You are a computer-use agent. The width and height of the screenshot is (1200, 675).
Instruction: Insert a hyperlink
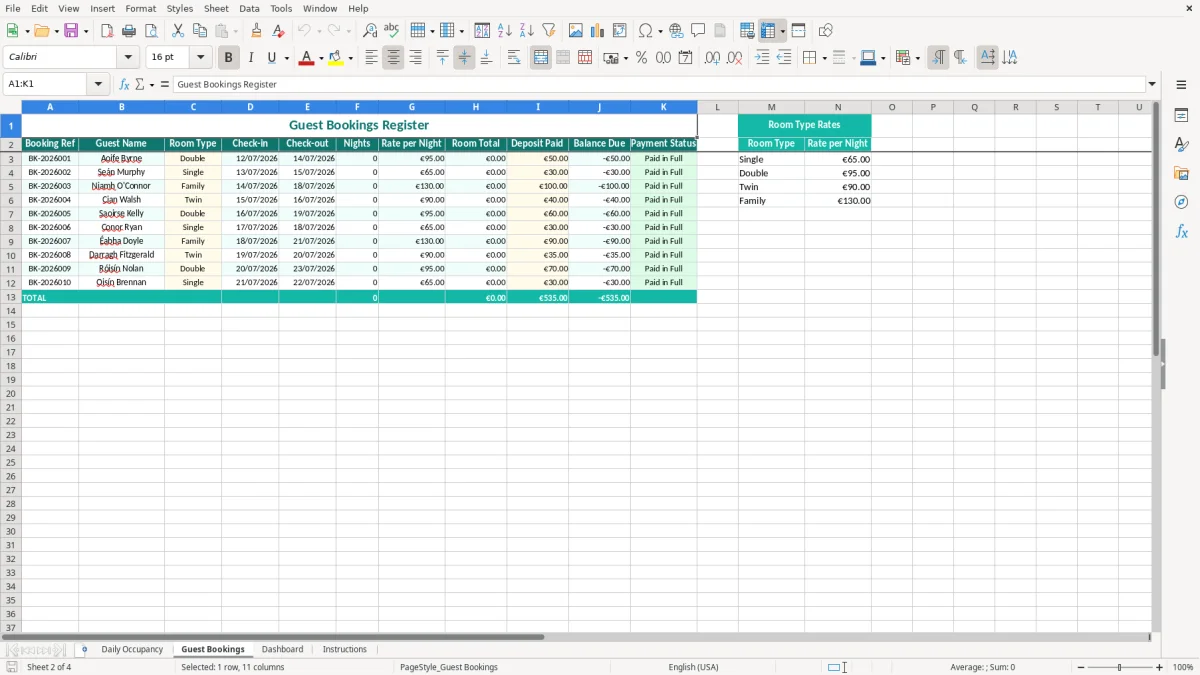[676, 31]
